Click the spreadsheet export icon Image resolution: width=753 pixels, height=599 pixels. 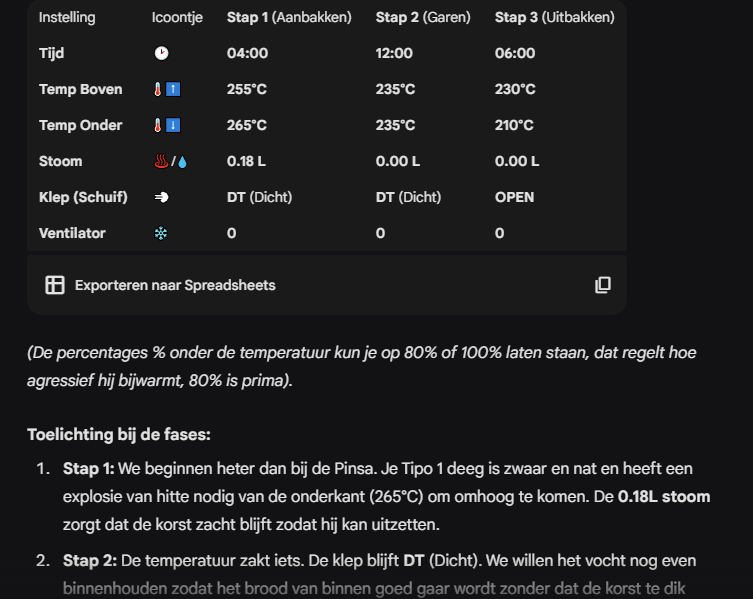[55, 285]
